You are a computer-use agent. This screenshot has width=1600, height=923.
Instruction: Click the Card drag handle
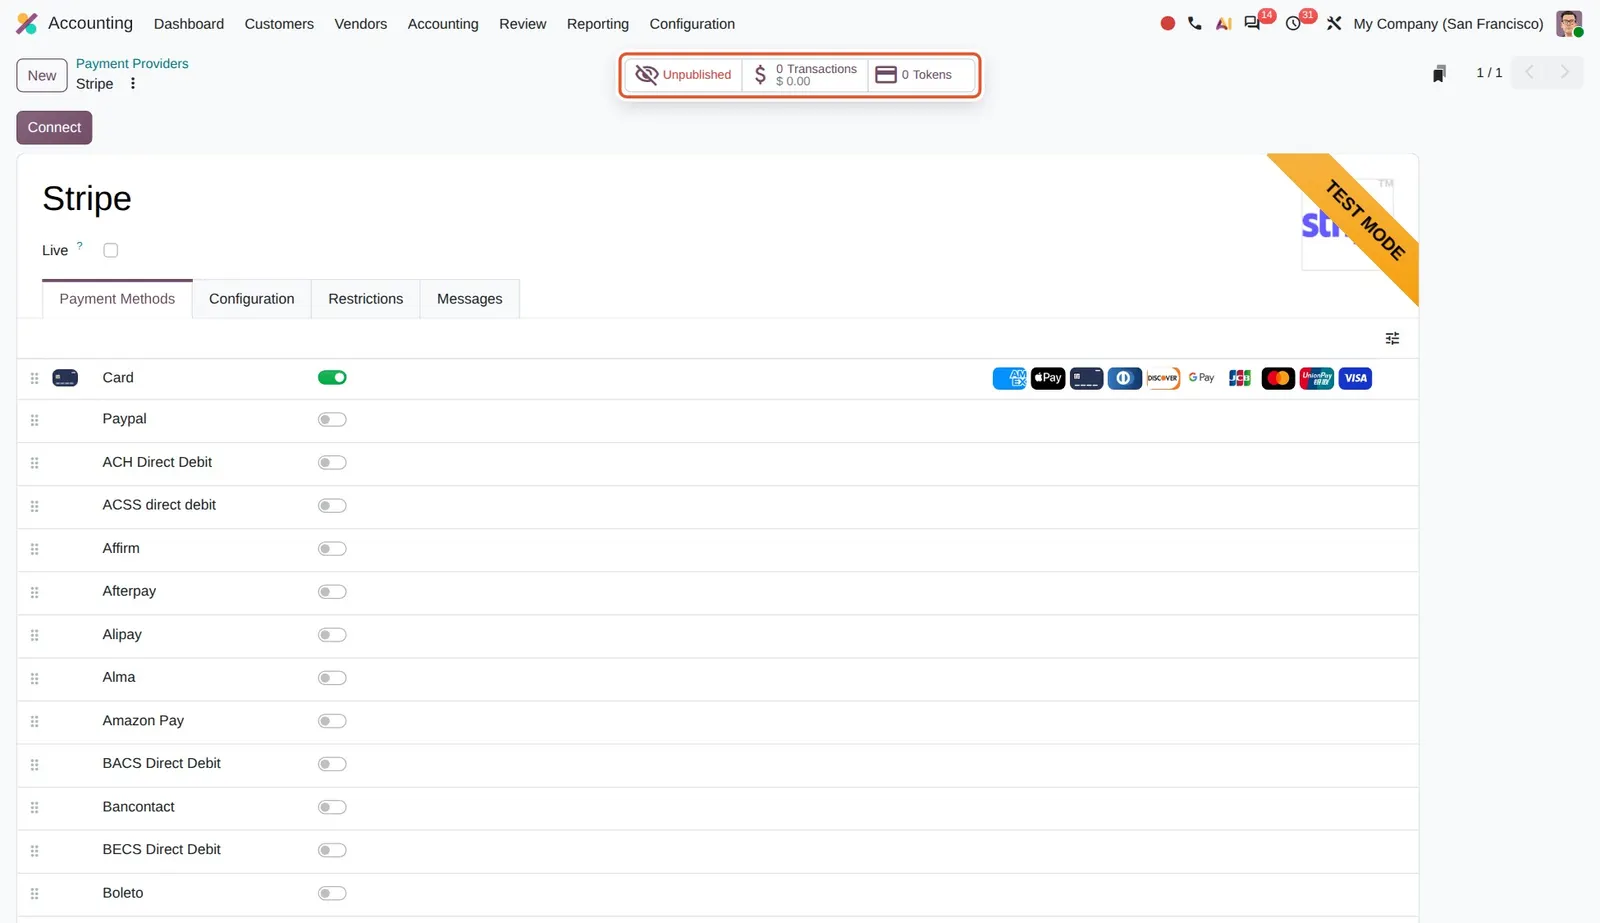pyautogui.click(x=34, y=378)
